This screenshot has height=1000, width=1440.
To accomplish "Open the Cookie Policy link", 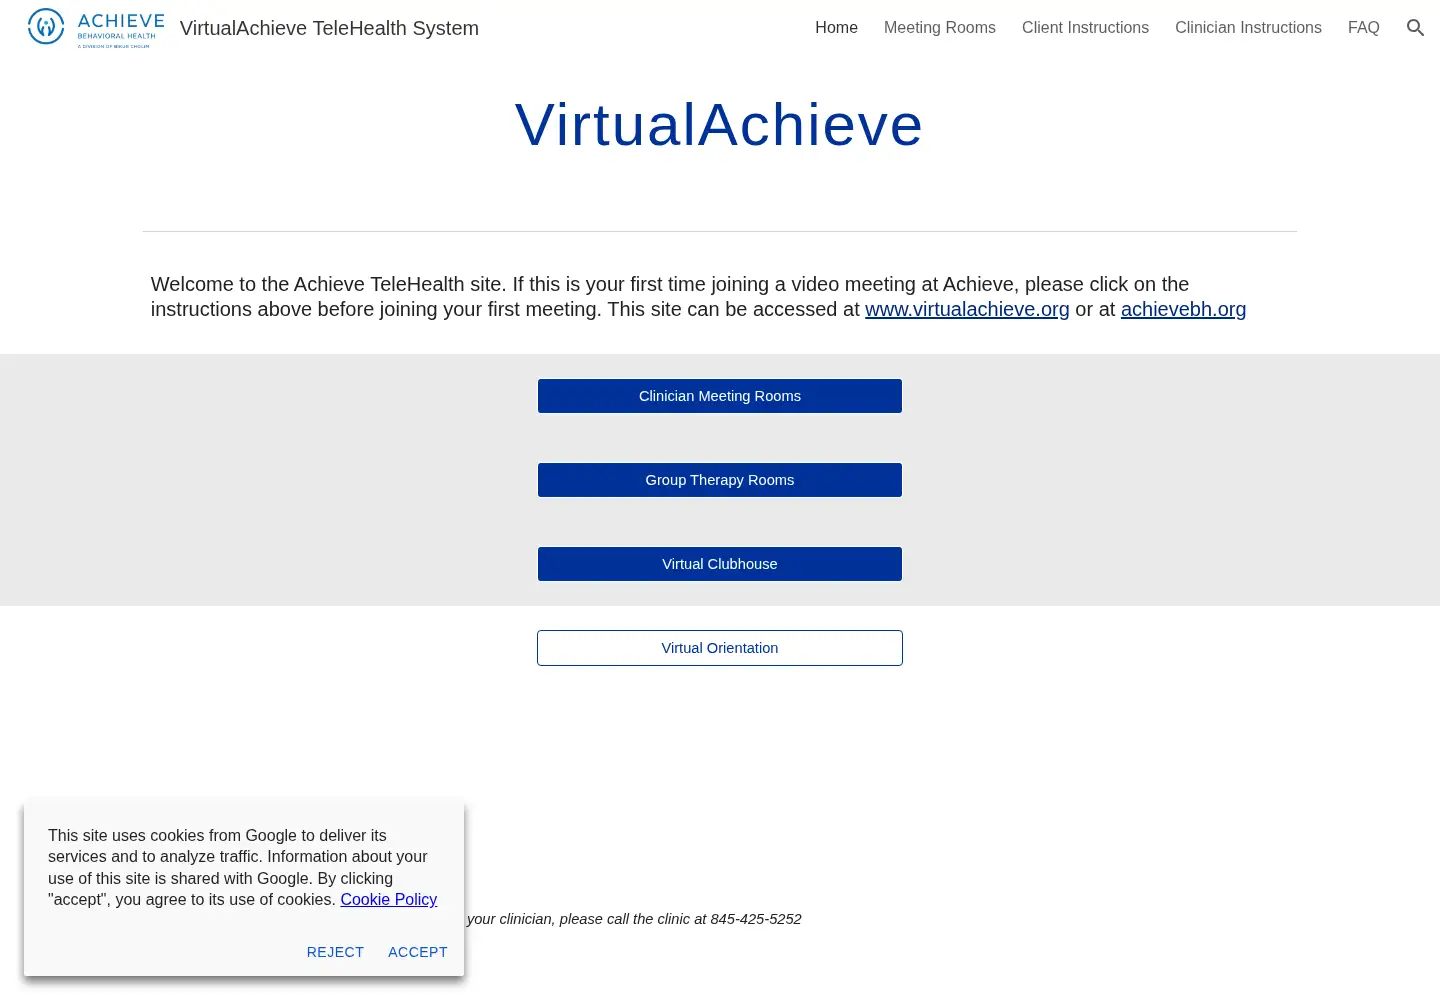I will pos(388,899).
